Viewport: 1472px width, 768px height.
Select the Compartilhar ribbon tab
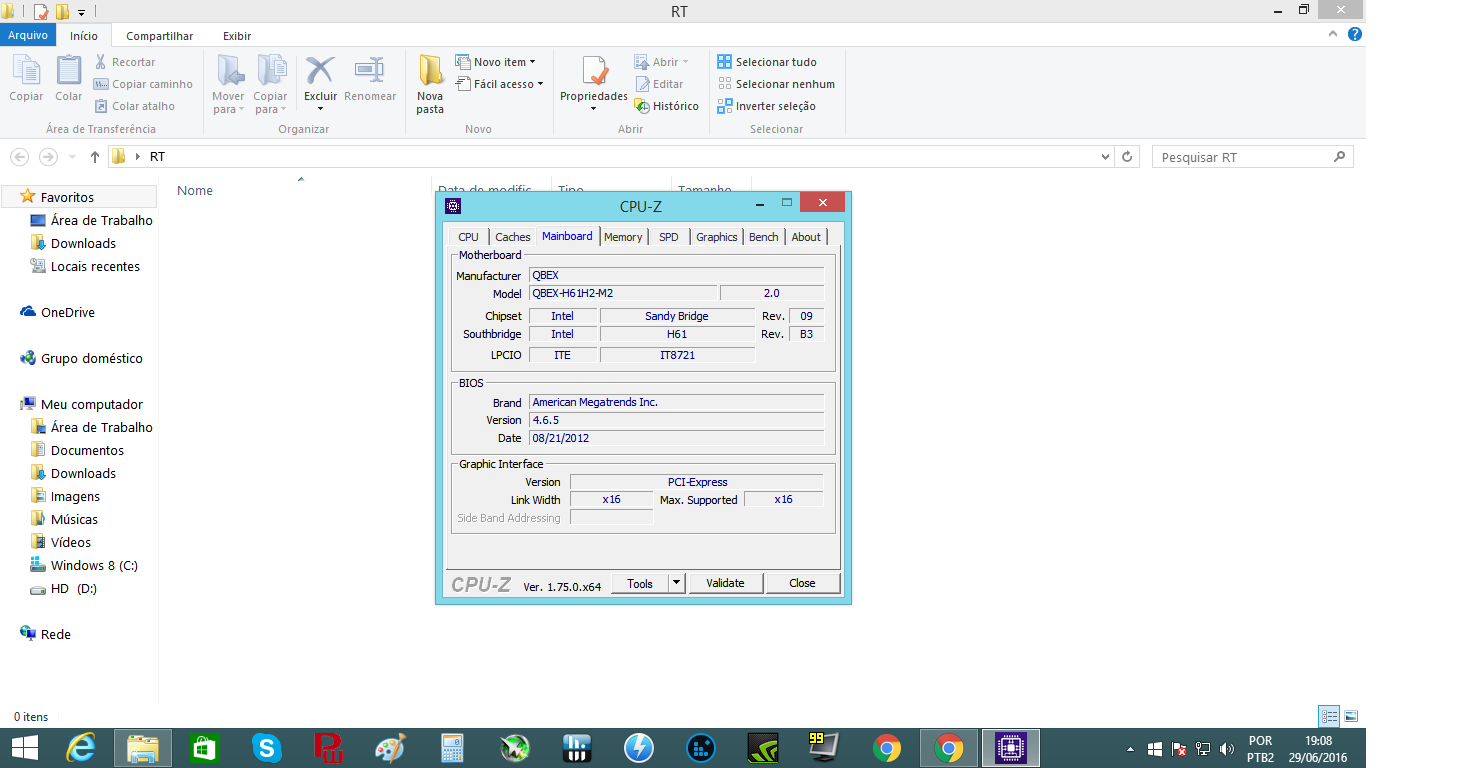[159, 36]
